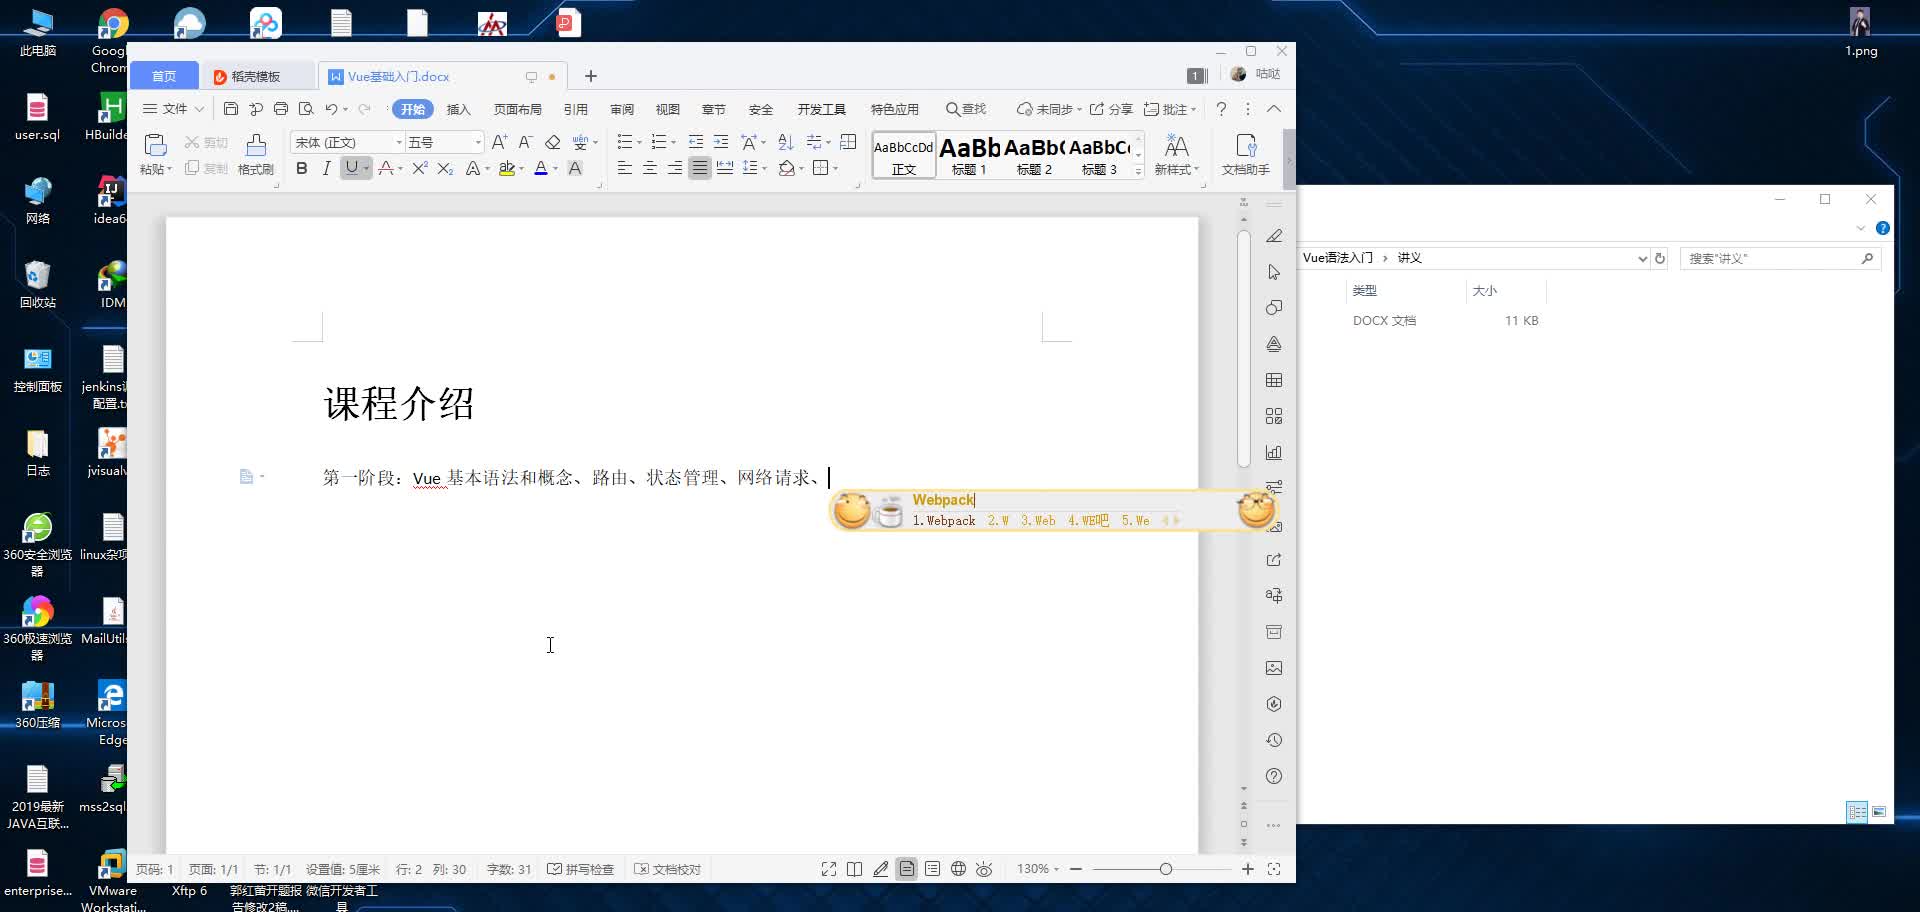Switch to reading mode book icon
This screenshot has width=1920, height=912.
854,869
